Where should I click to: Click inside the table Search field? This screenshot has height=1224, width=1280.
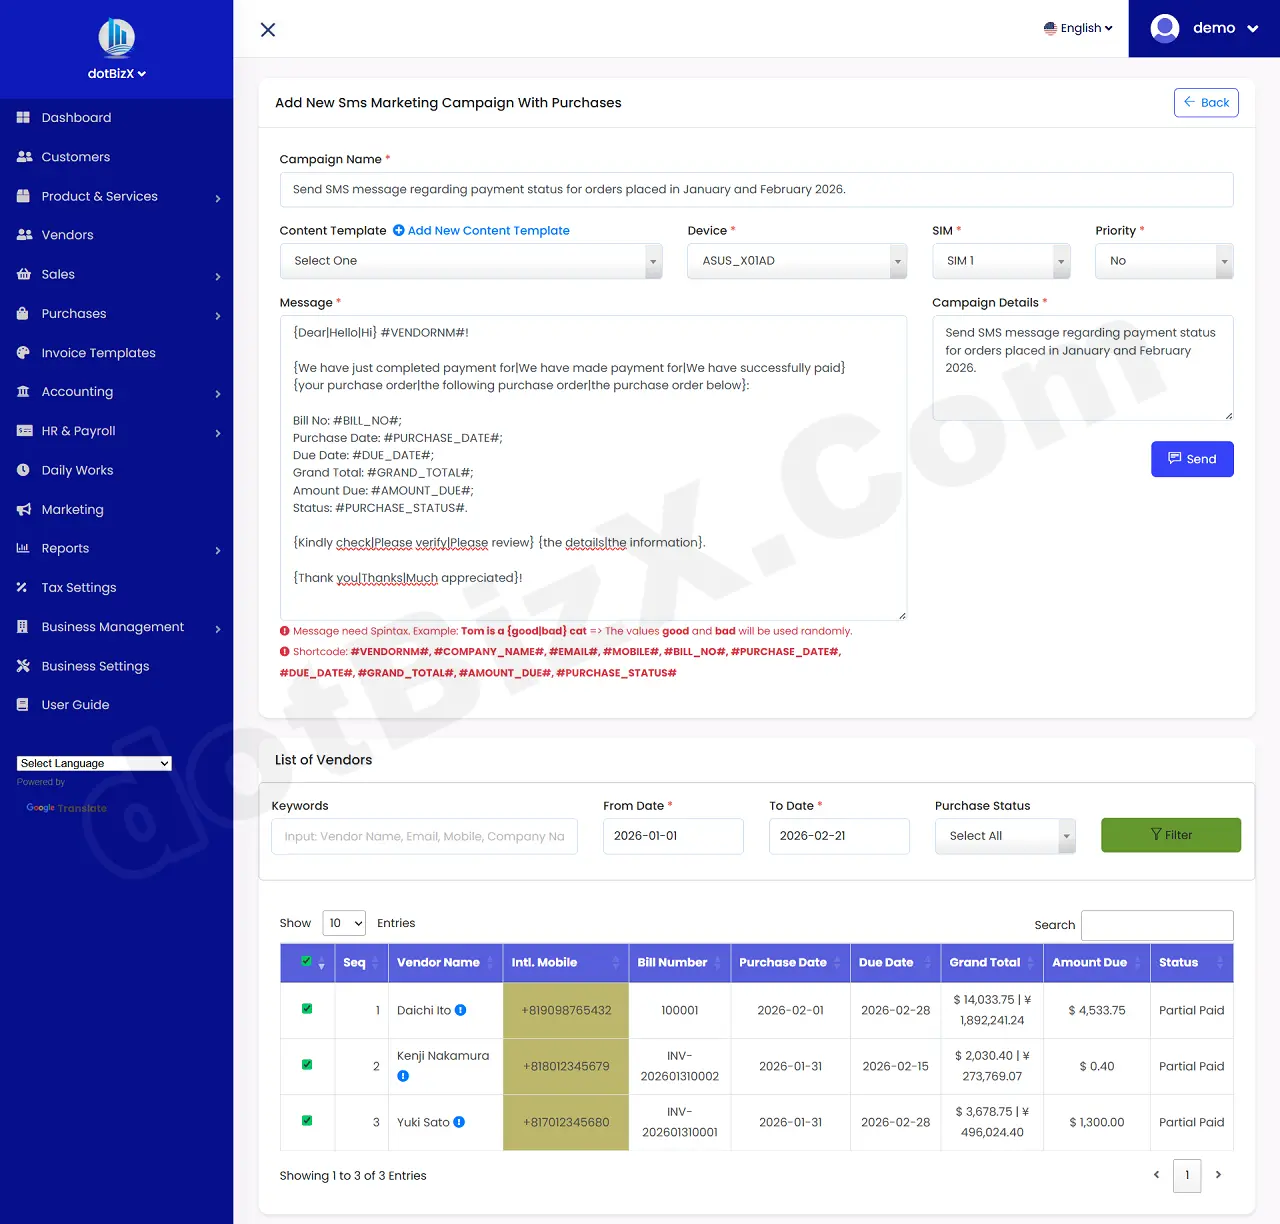click(x=1157, y=925)
